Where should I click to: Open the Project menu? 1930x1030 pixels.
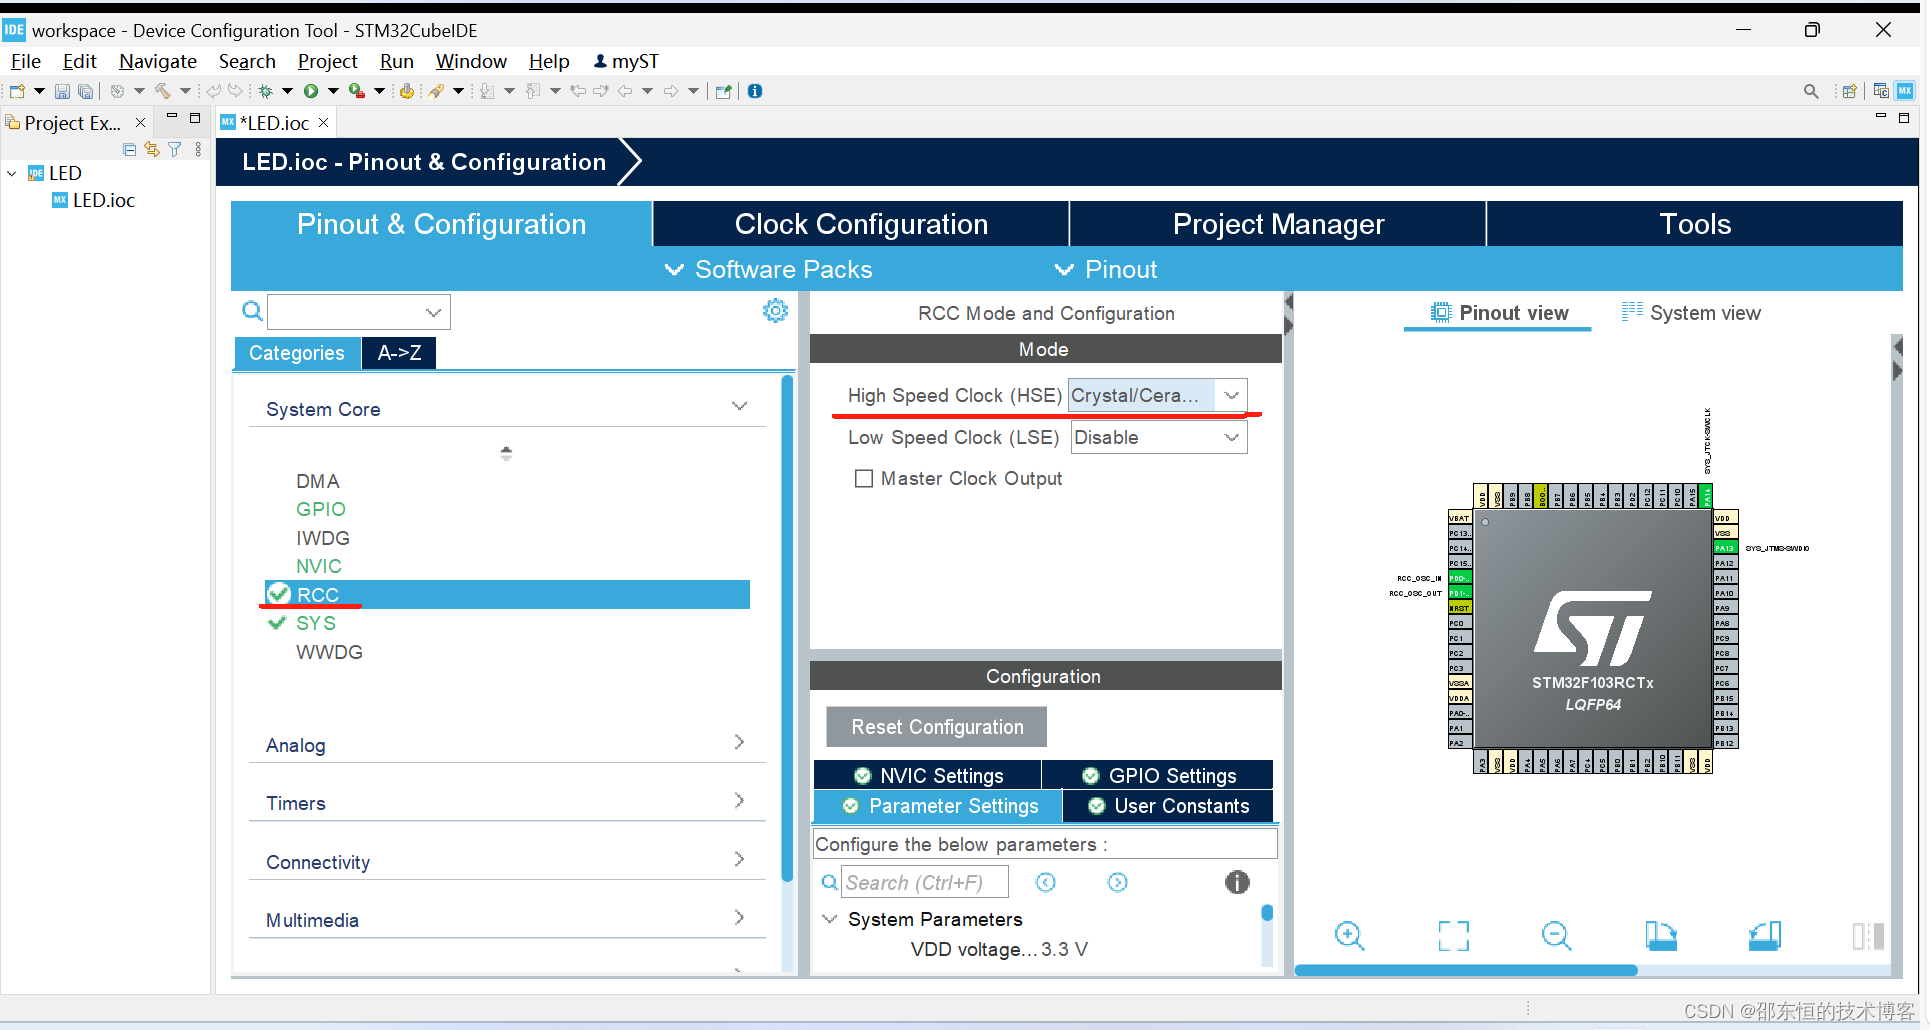[x=327, y=61]
